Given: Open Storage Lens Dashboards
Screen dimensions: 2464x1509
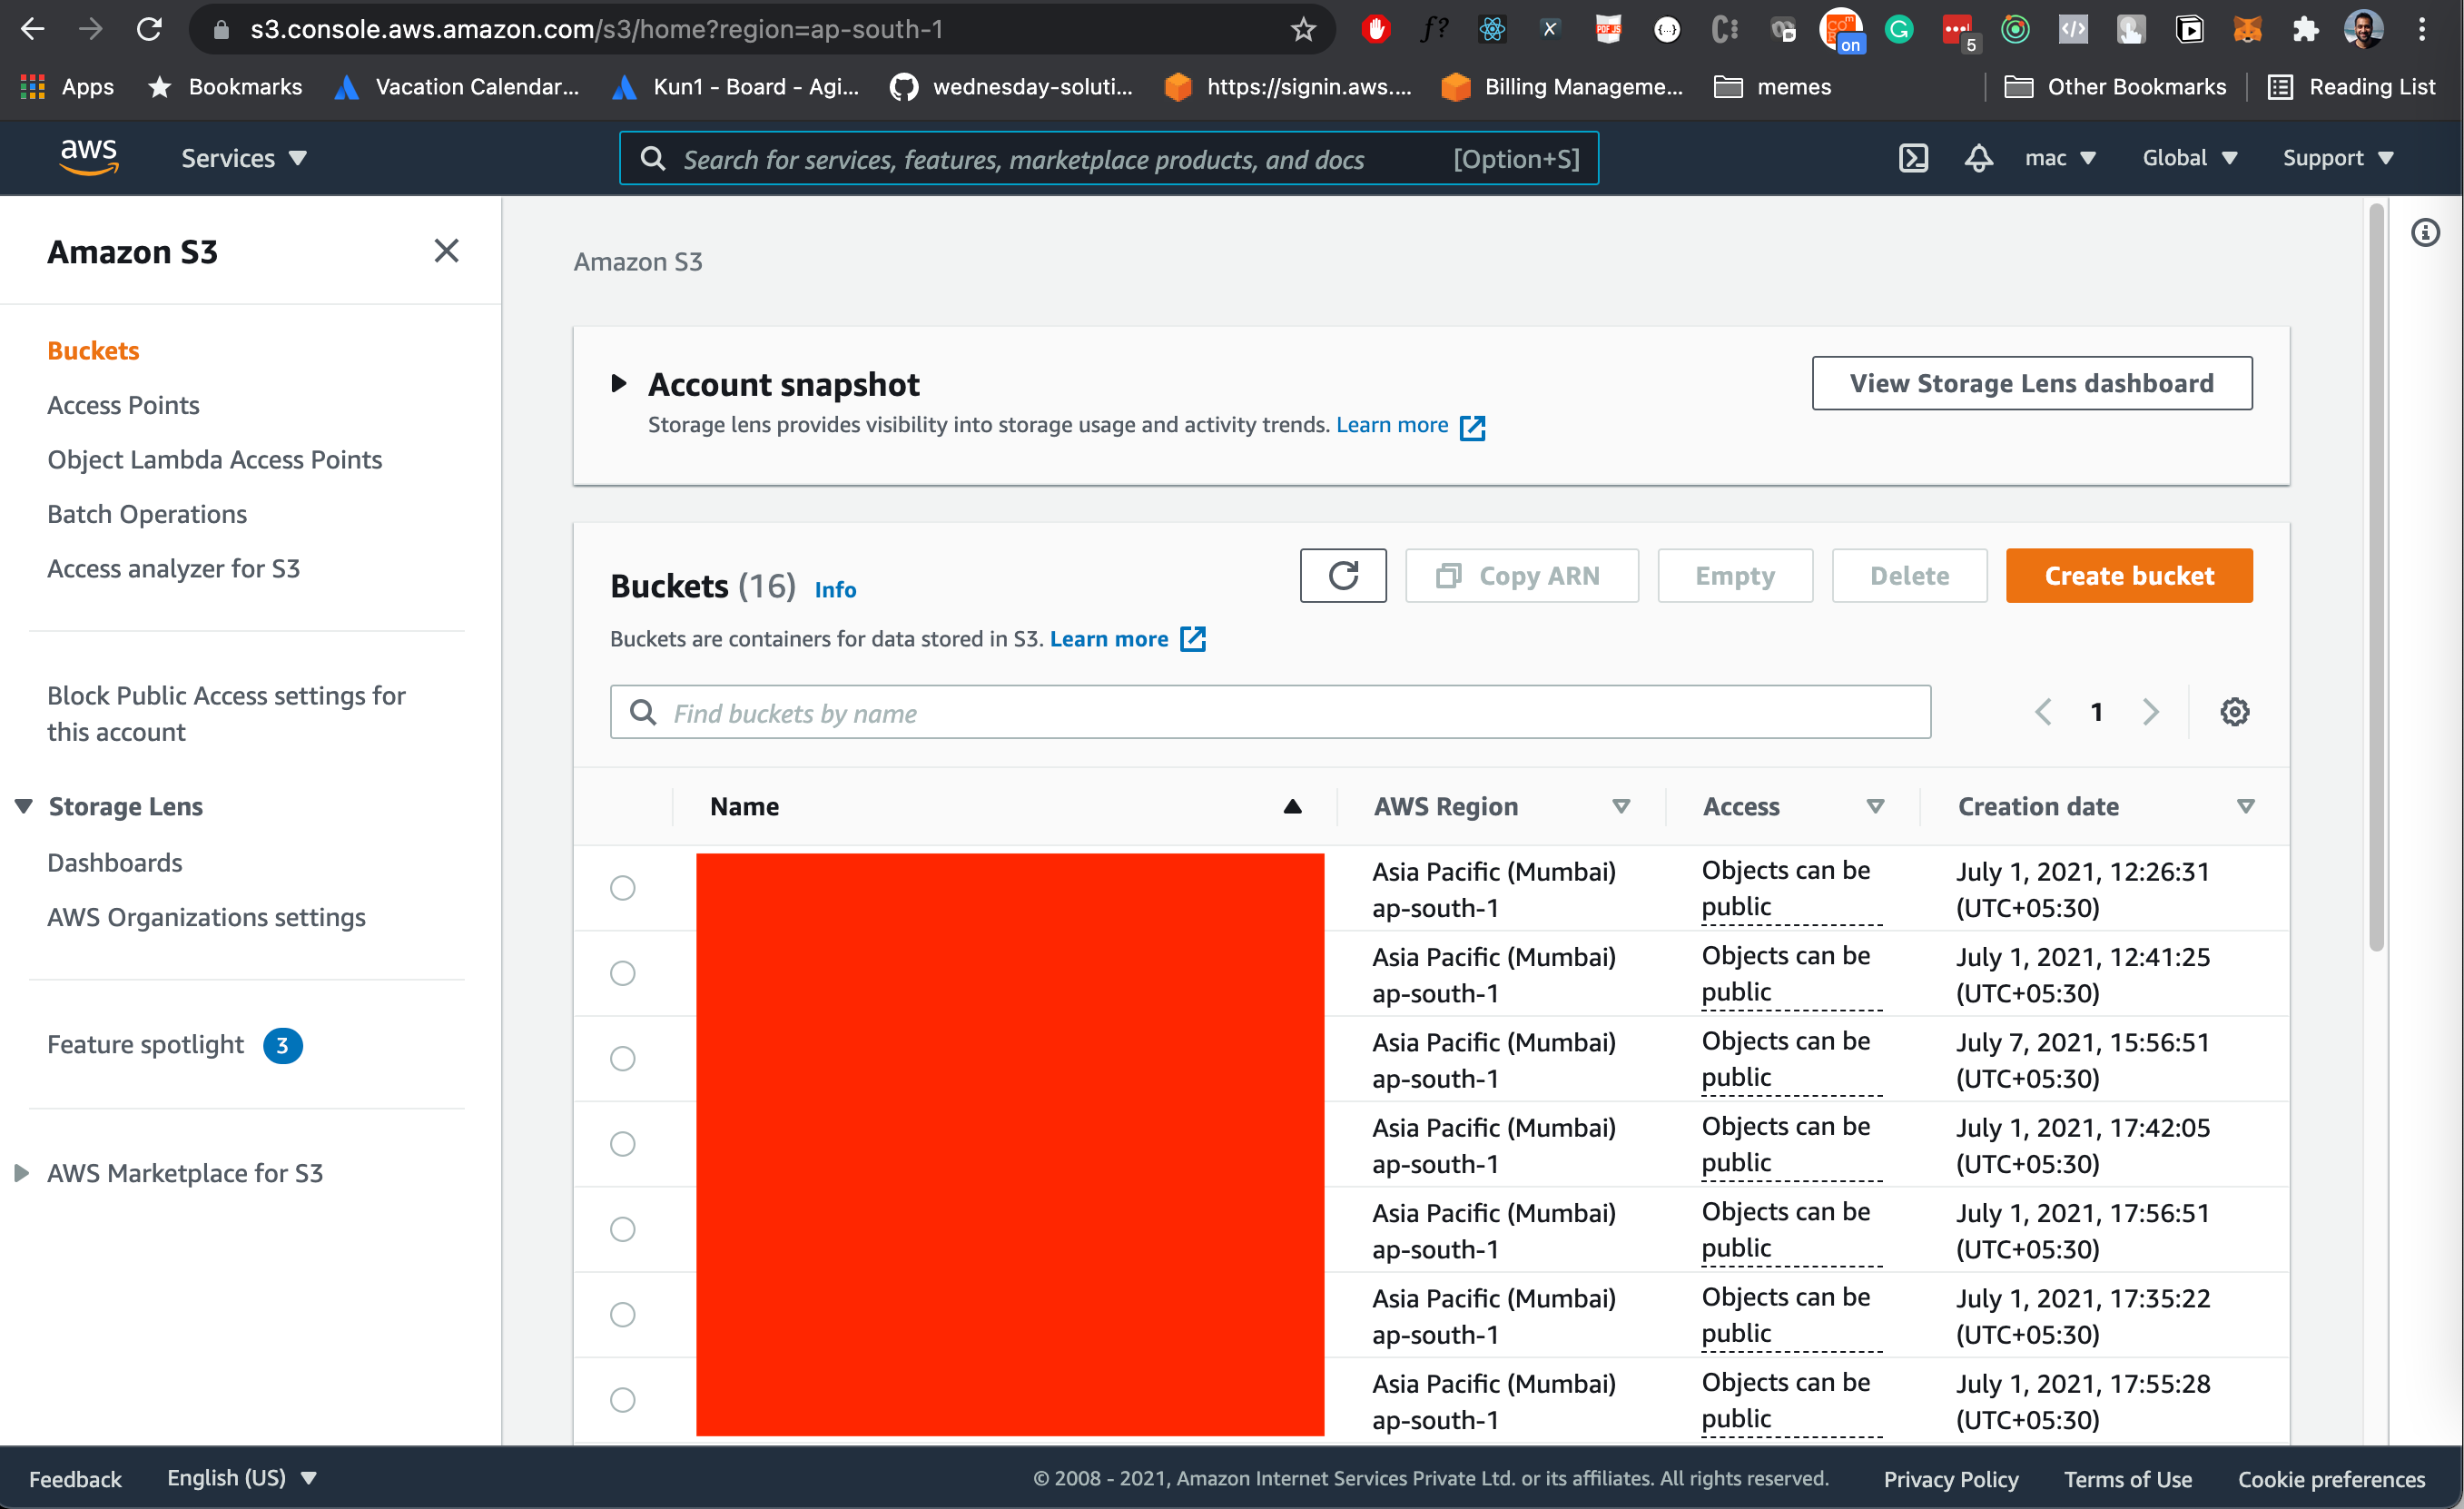Looking at the screenshot, I should (x=114, y=862).
